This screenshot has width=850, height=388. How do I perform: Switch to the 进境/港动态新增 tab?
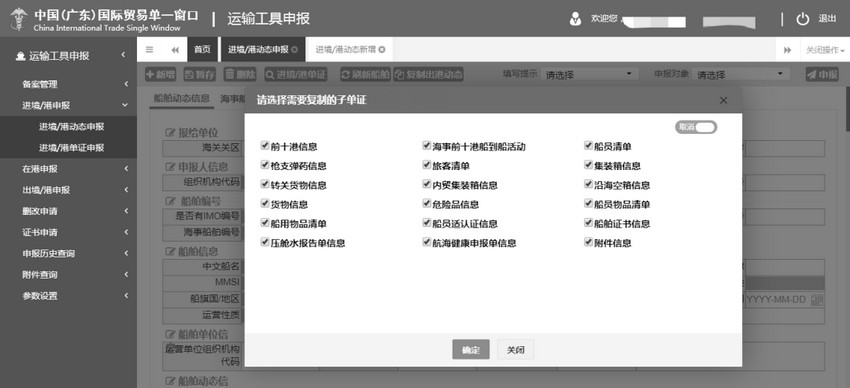coord(350,50)
